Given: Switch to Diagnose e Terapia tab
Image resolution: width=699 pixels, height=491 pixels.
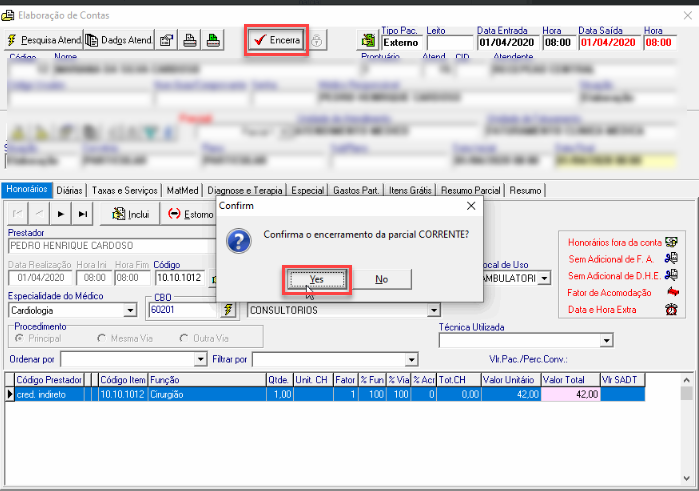Looking at the screenshot, I should [x=245, y=190].
